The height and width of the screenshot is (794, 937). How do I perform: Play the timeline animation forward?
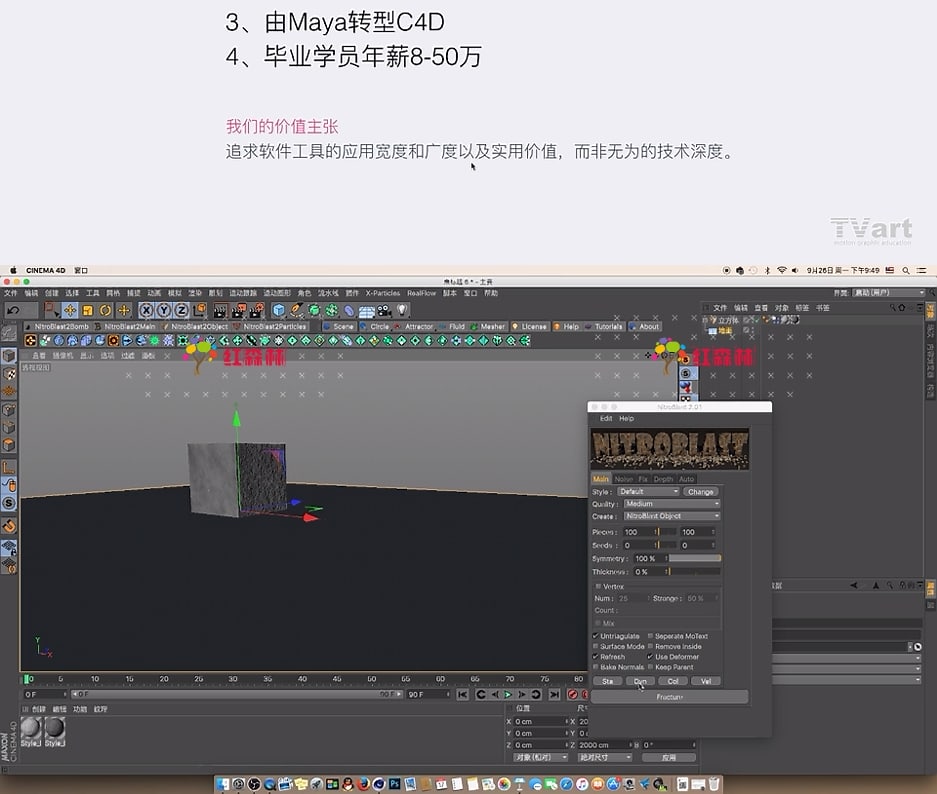point(508,694)
